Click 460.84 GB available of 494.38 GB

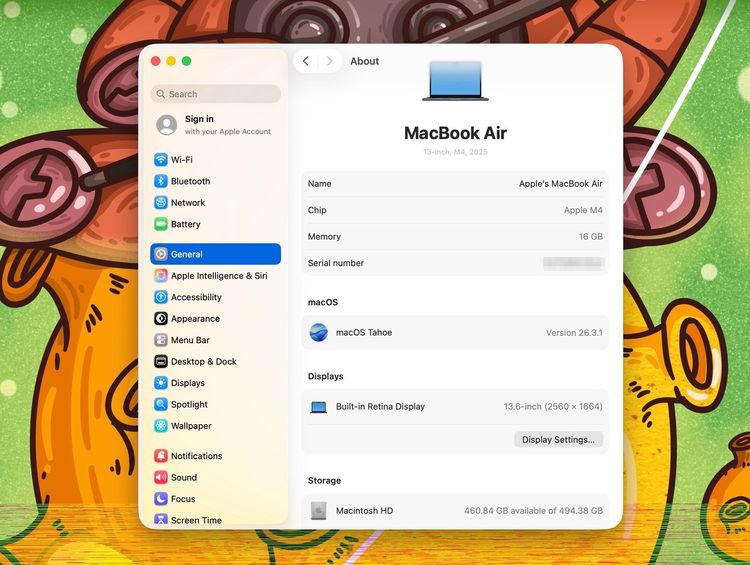coord(533,511)
